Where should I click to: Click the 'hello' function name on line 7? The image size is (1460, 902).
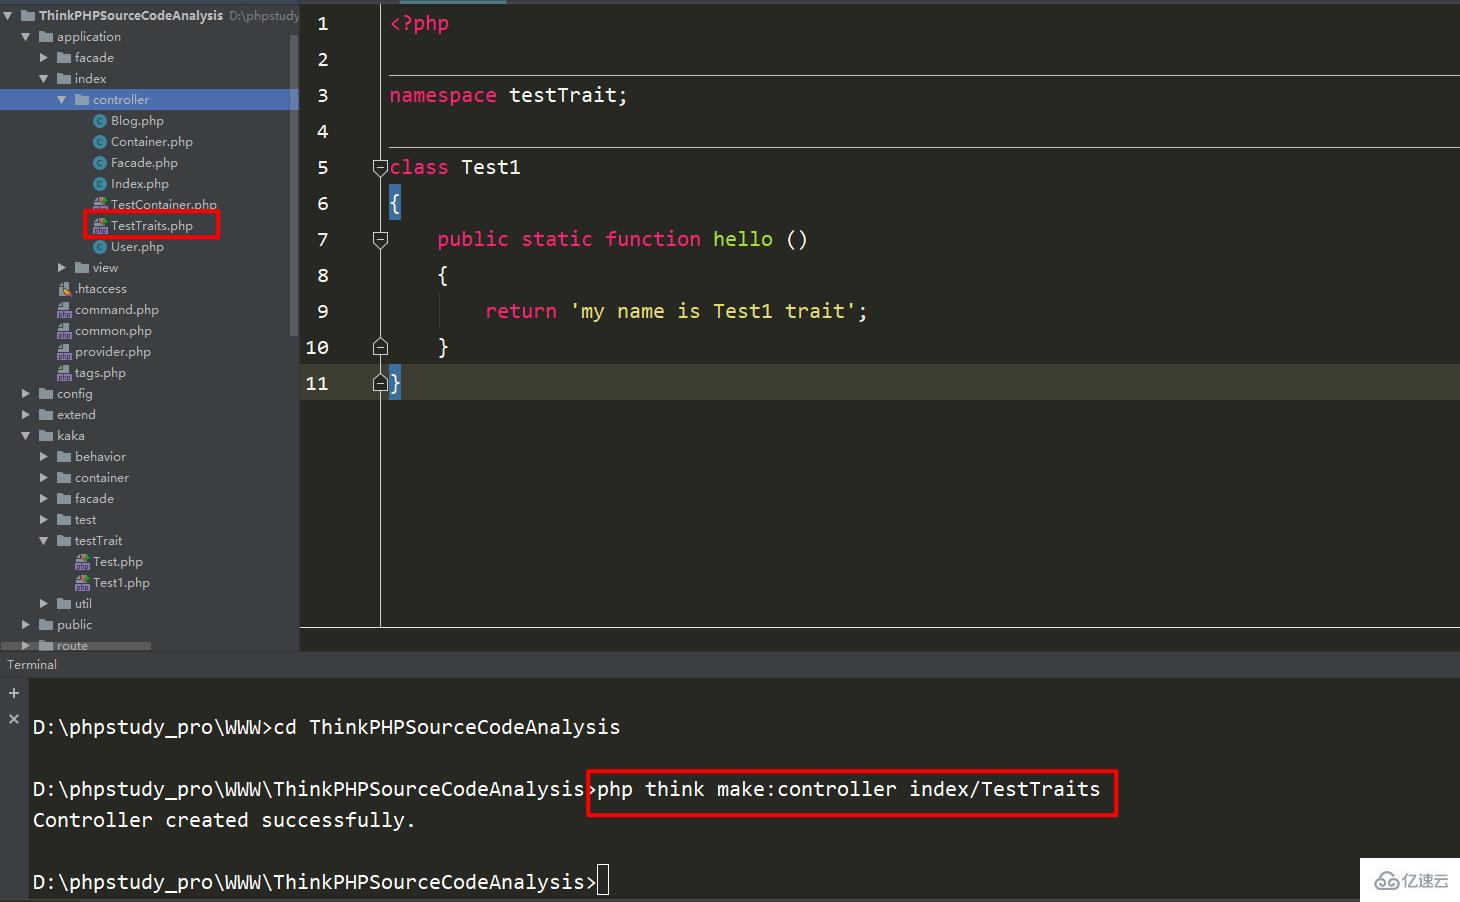point(743,239)
